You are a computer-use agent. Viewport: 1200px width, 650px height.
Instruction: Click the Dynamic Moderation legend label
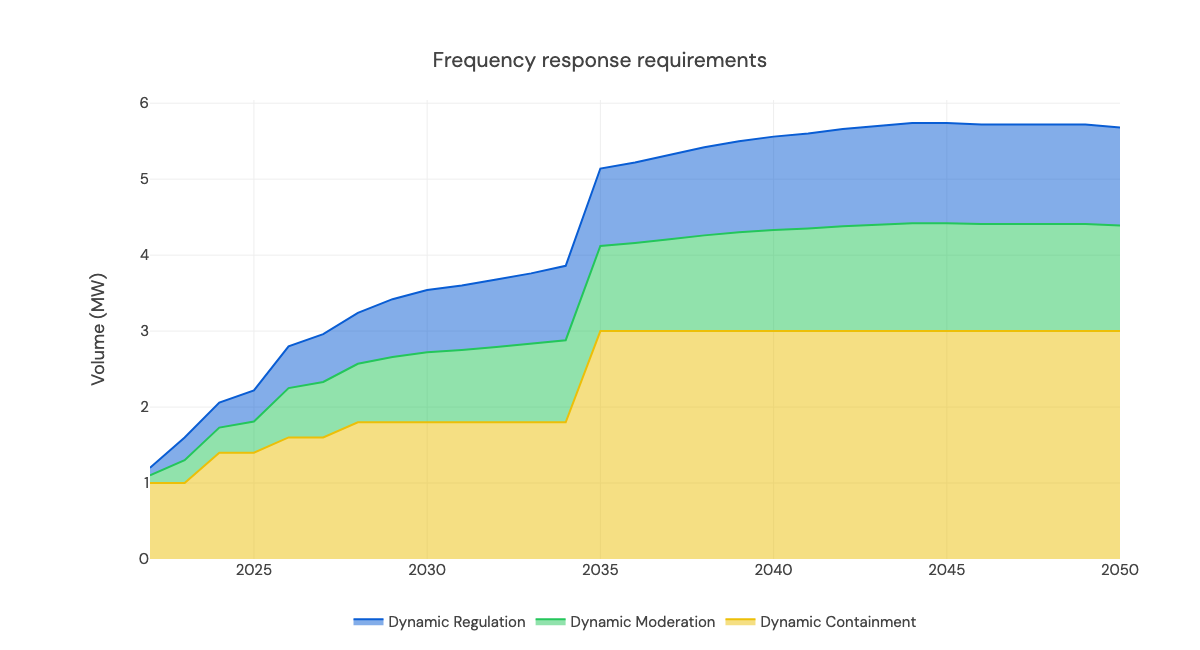(642, 621)
